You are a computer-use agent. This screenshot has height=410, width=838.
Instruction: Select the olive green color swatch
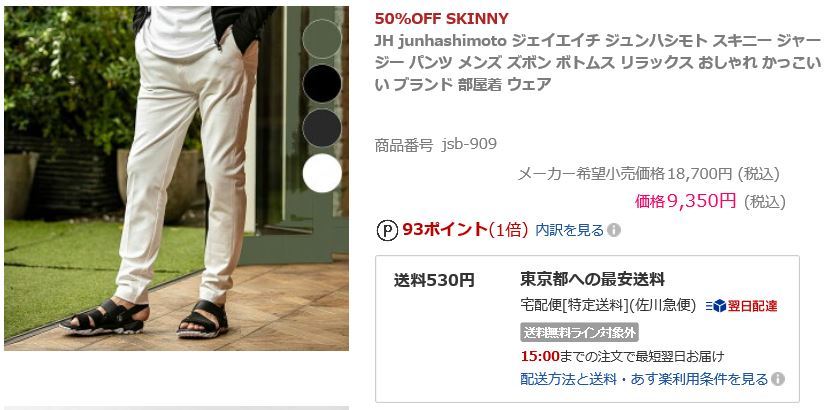(322, 38)
